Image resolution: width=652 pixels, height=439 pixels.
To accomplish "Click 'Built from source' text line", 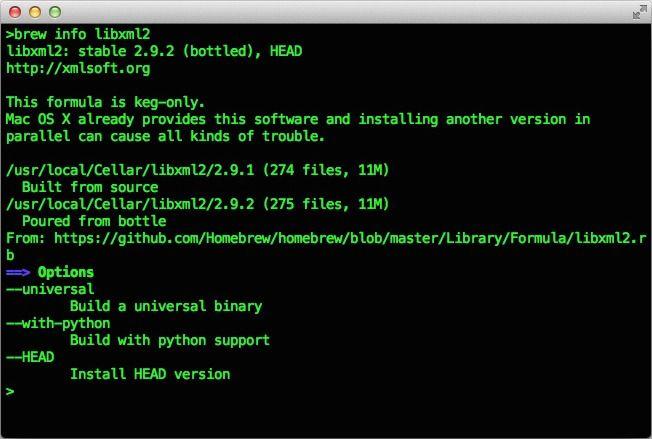I will pyautogui.click(x=90, y=187).
